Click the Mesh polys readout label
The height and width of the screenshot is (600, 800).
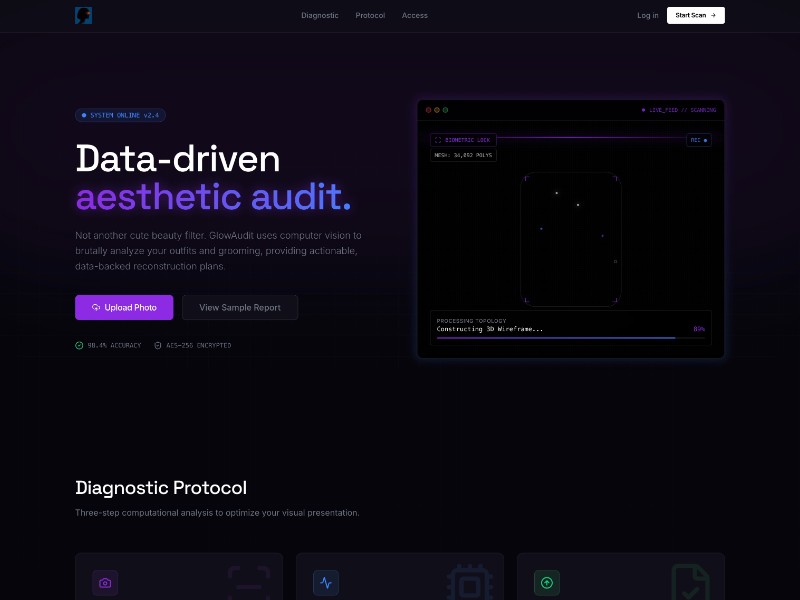(x=463, y=155)
